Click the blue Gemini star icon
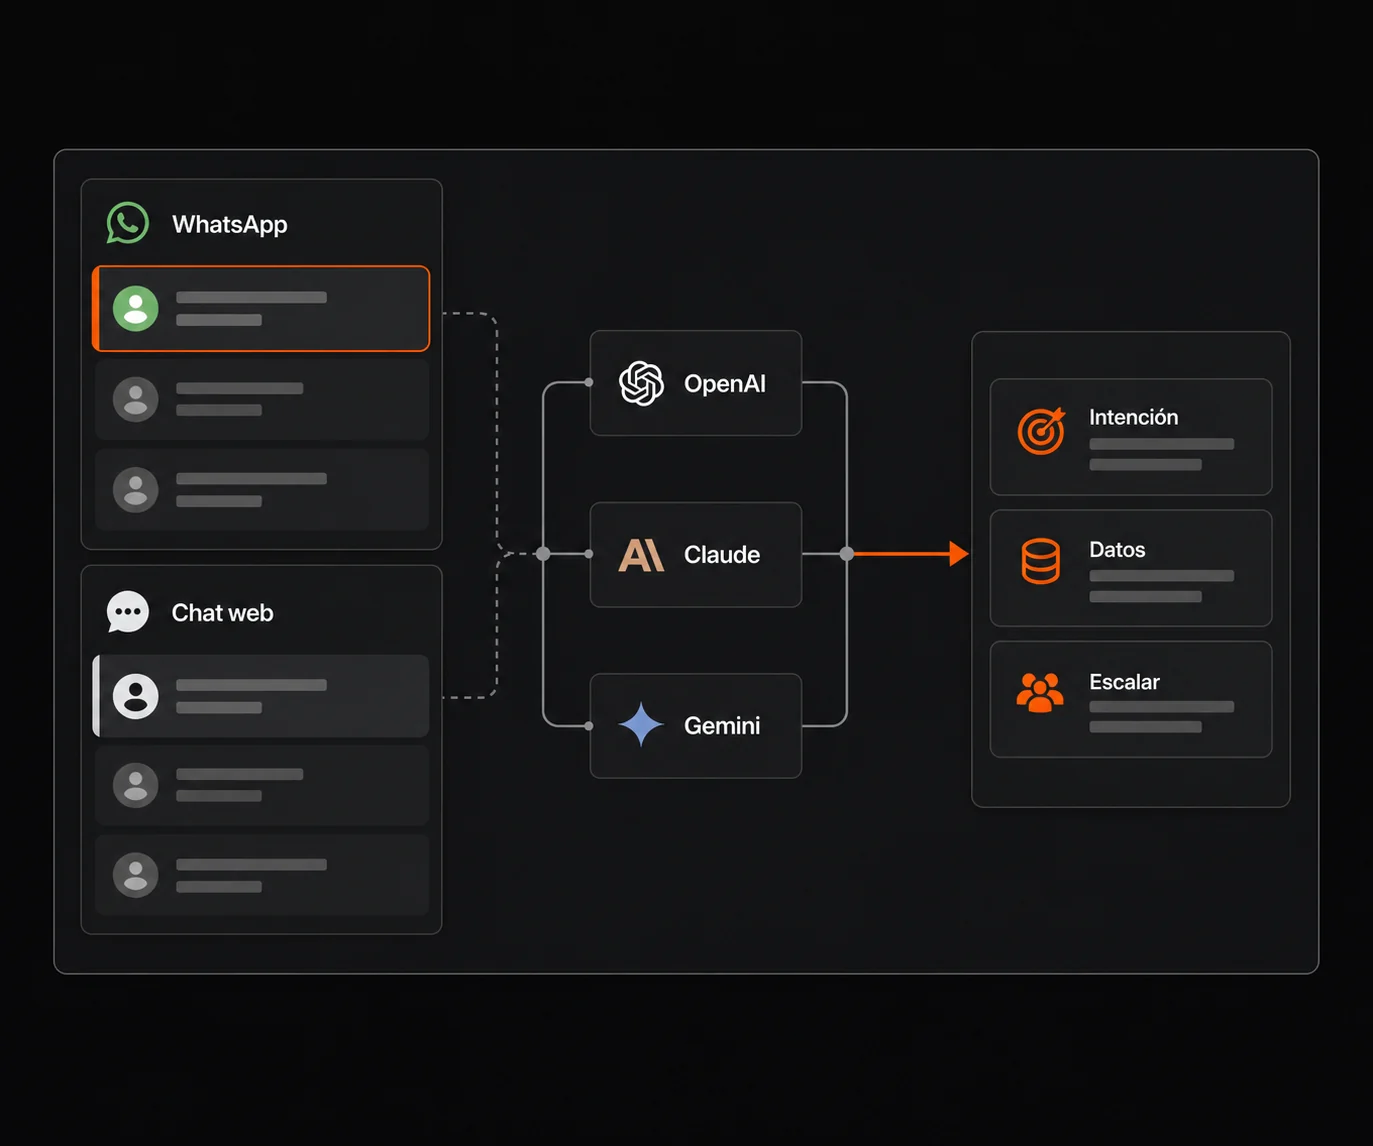The width and height of the screenshot is (1373, 1146). tap(641, 725)
